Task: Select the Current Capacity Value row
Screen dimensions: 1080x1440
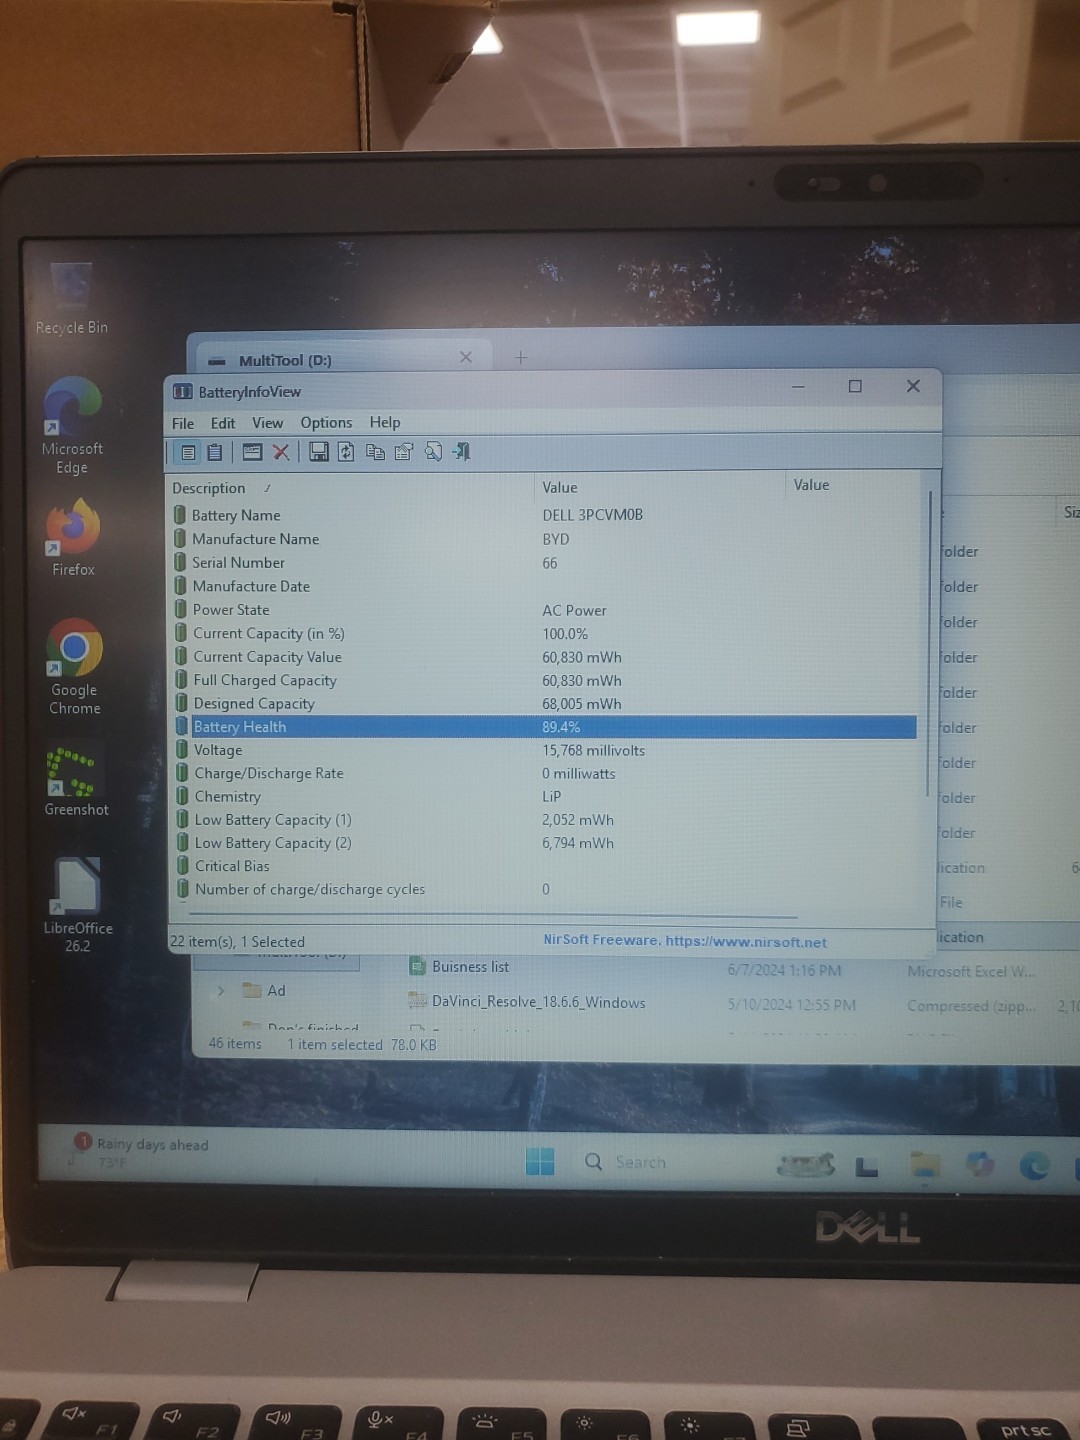Action: pyautogui.click(x=545, y=657)
